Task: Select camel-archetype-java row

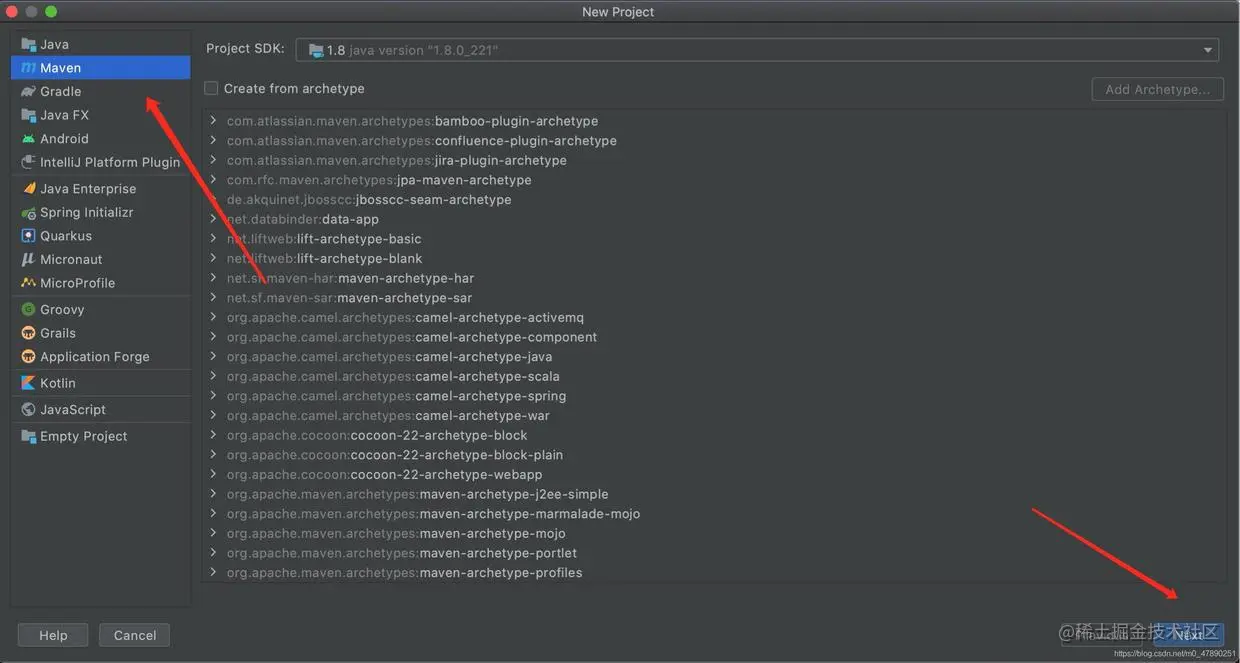Action: click(x=714, y=357)
